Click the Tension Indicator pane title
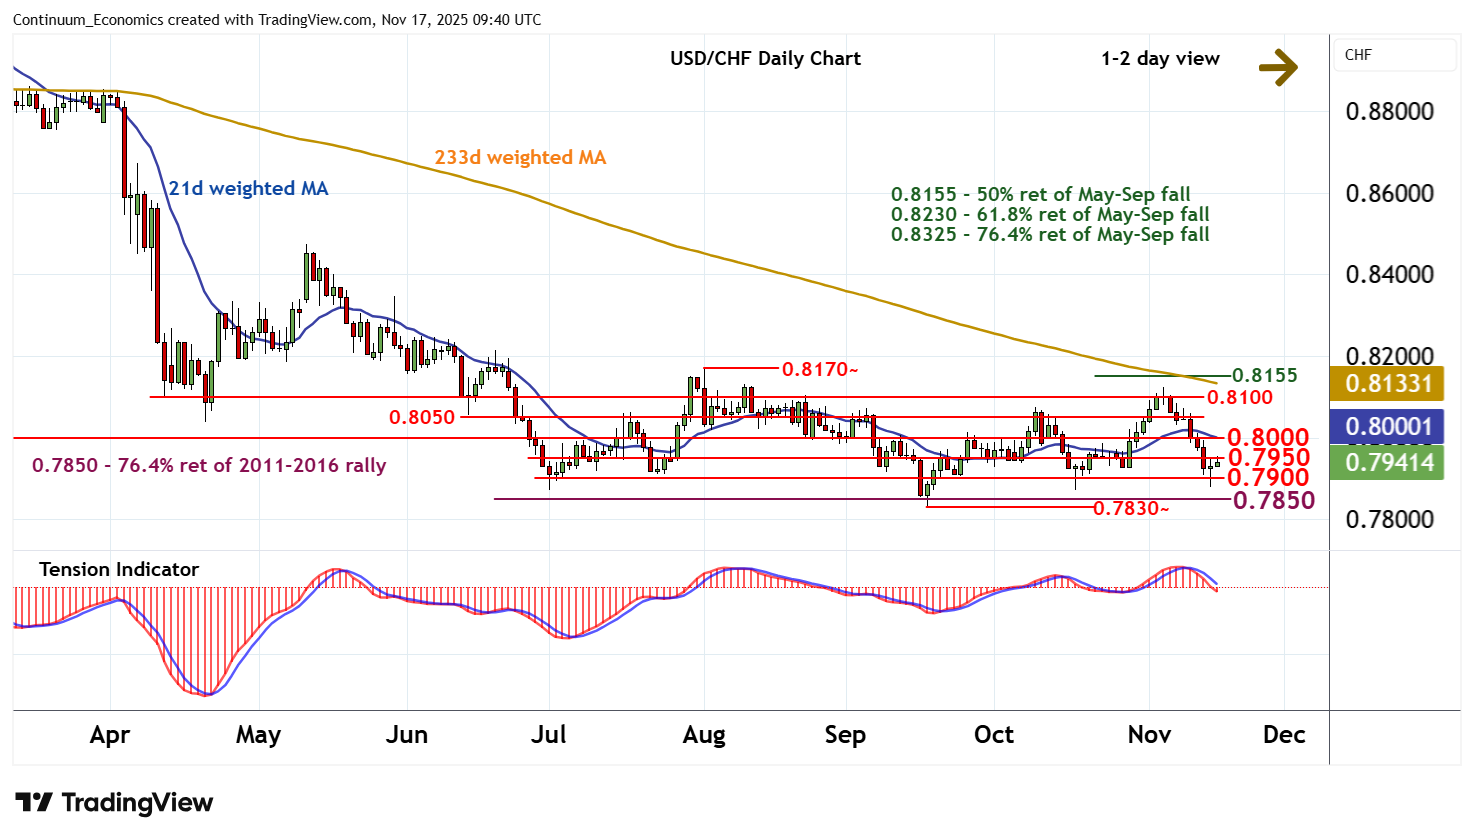Image resolution: width=1474 pixels, height=840 pixels. pos(119,570)
